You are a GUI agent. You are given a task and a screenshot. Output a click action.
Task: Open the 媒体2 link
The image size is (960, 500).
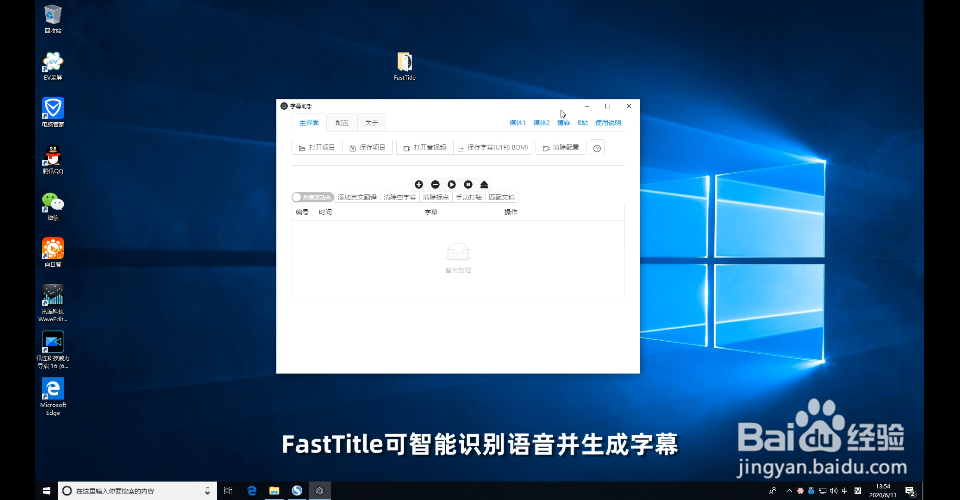pos(541,122)
